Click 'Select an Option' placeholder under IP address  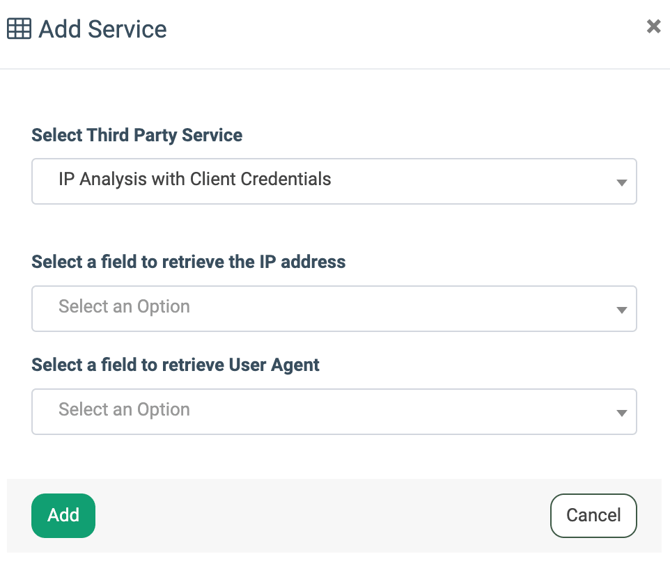click(124, 307)
